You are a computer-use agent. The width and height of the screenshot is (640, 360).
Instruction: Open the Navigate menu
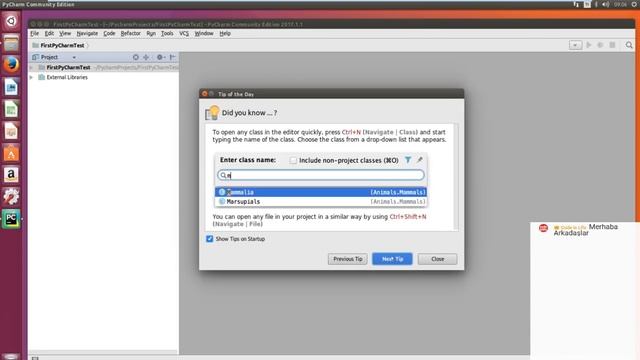tap(87, 33)
